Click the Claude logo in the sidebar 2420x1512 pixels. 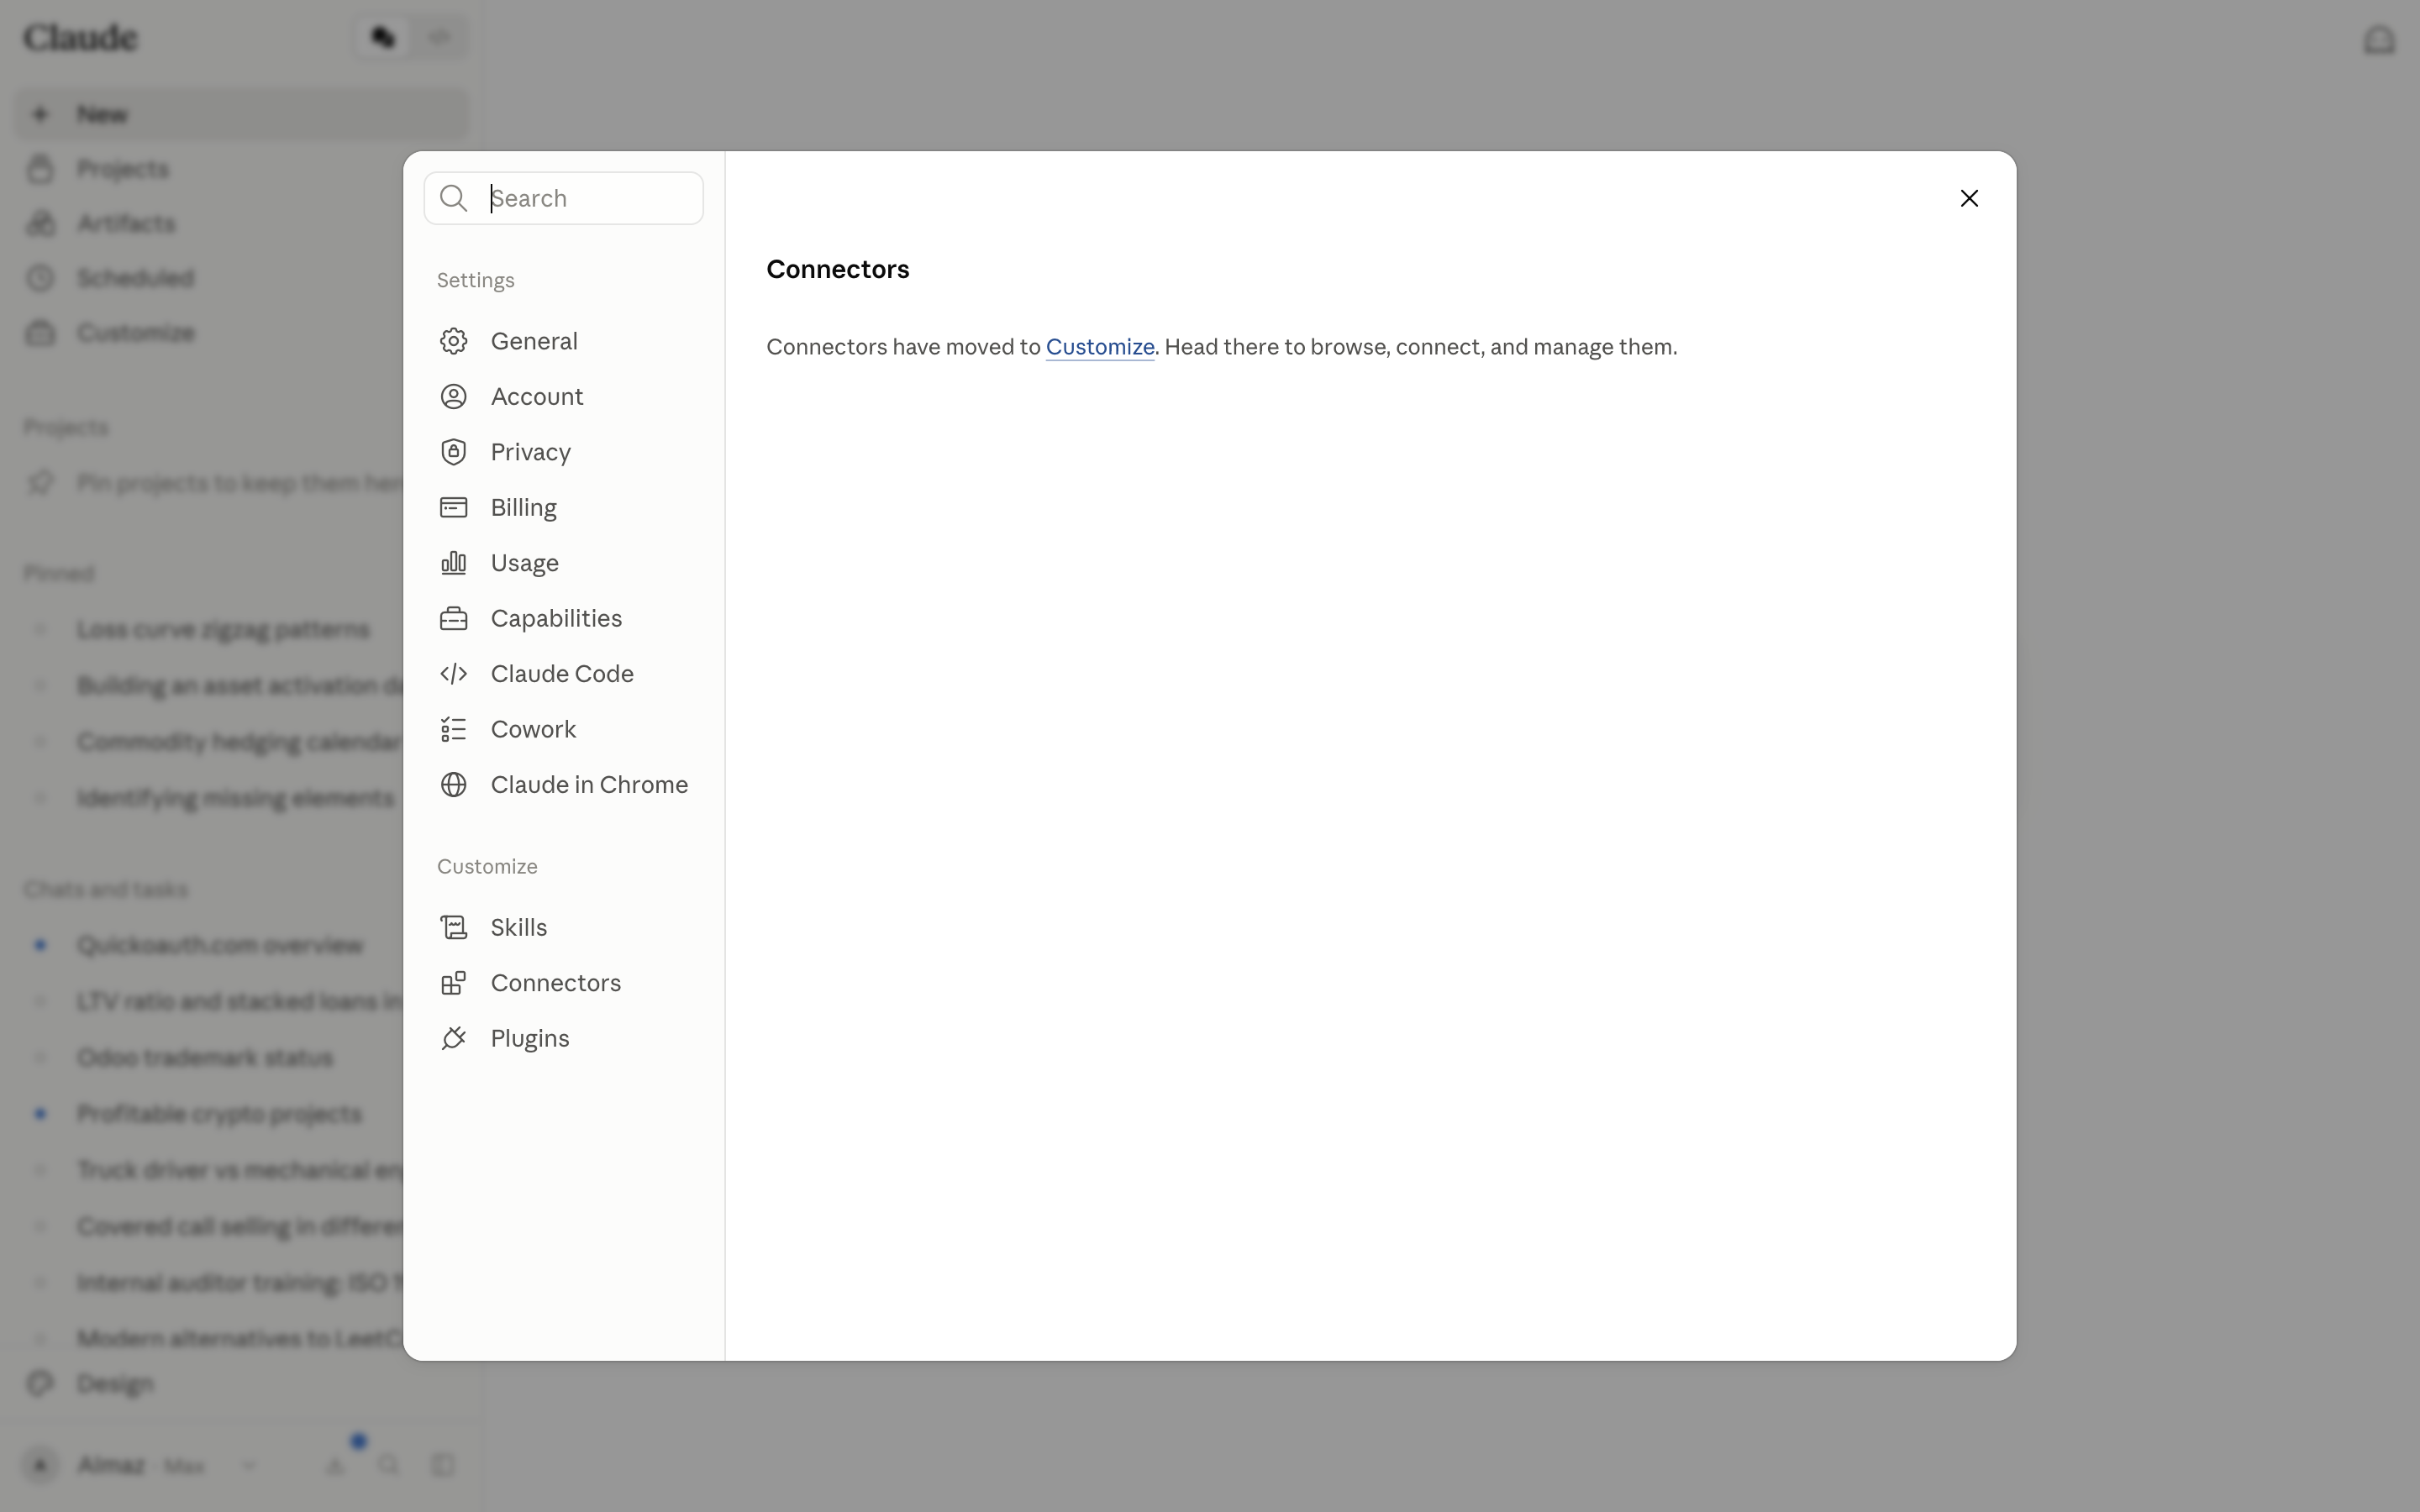pyautogui.click(x=81, y=38)
